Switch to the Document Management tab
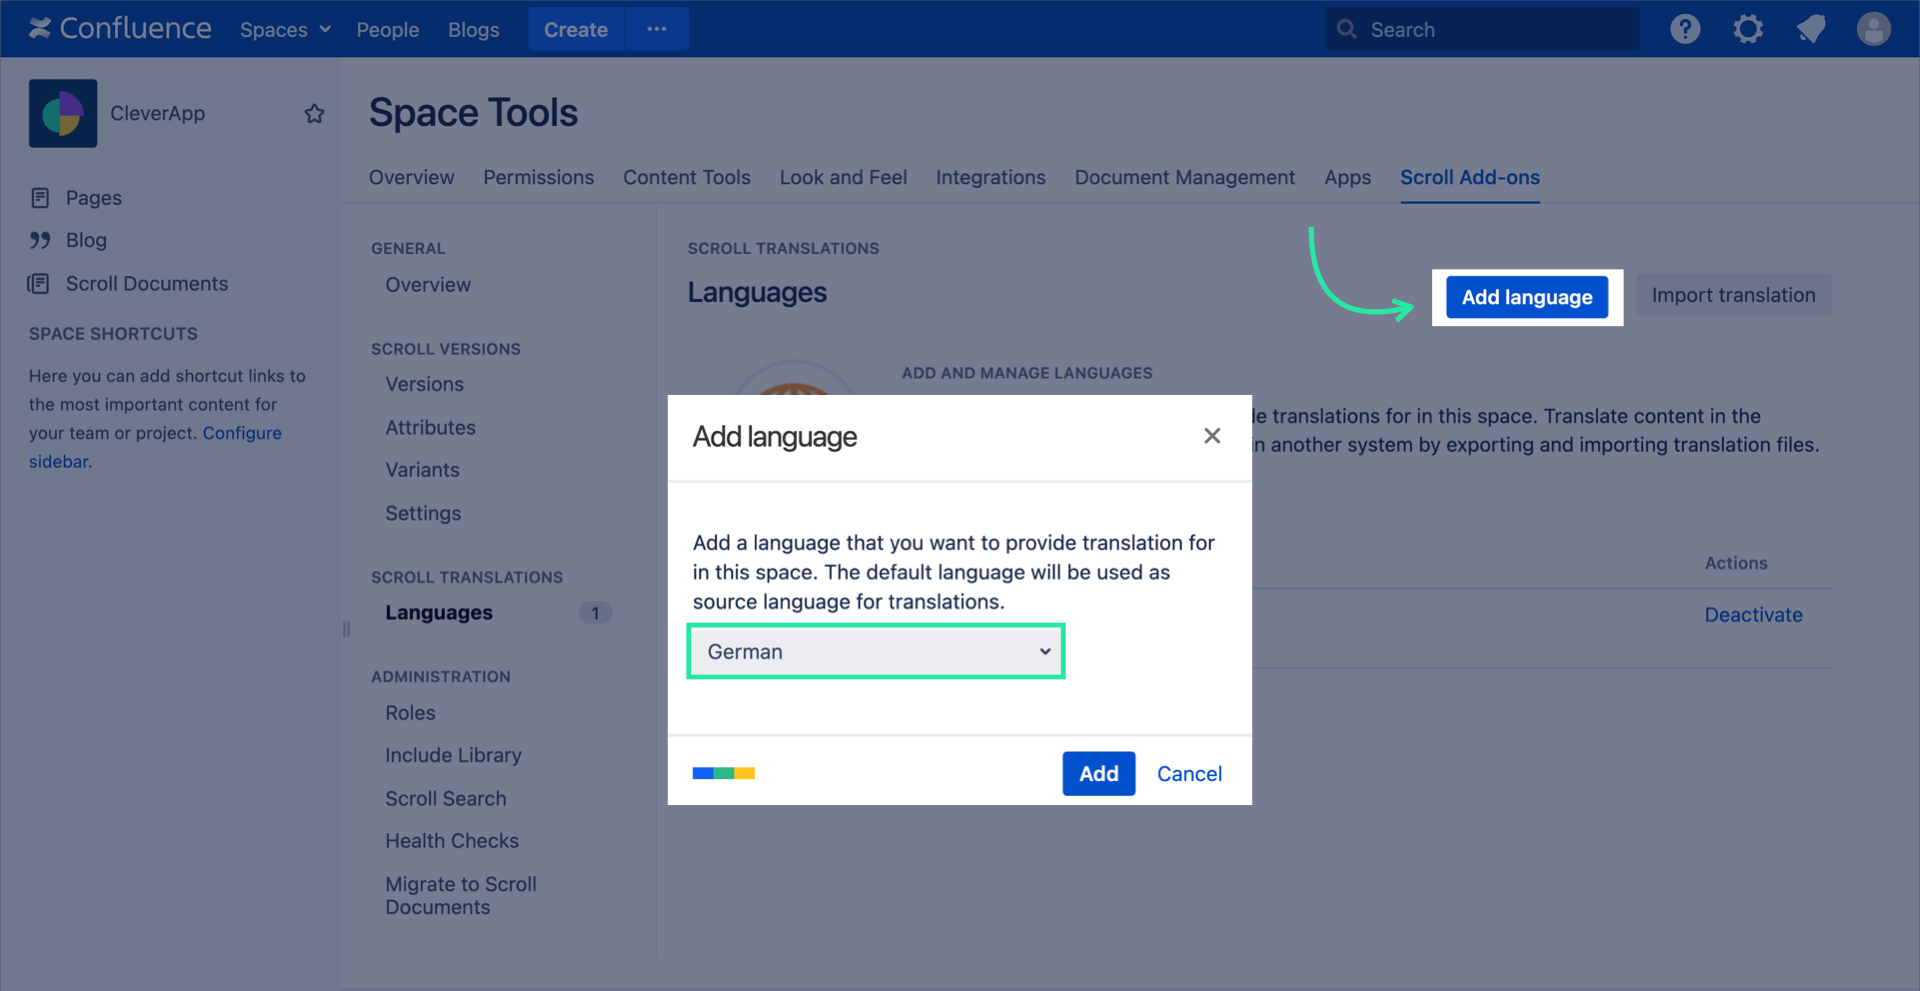 click(x=1184, y=177)
